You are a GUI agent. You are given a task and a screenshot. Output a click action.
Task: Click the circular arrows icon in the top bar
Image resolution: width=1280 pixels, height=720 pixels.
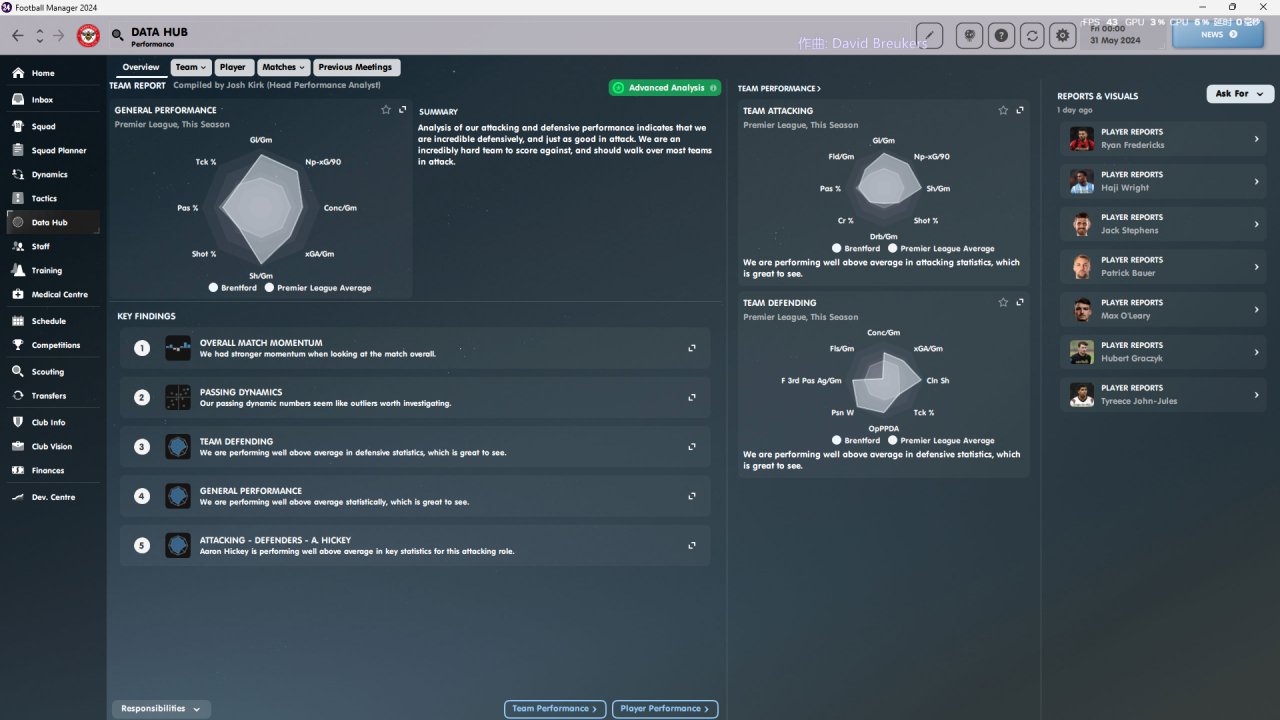(x=1032, y=36)
